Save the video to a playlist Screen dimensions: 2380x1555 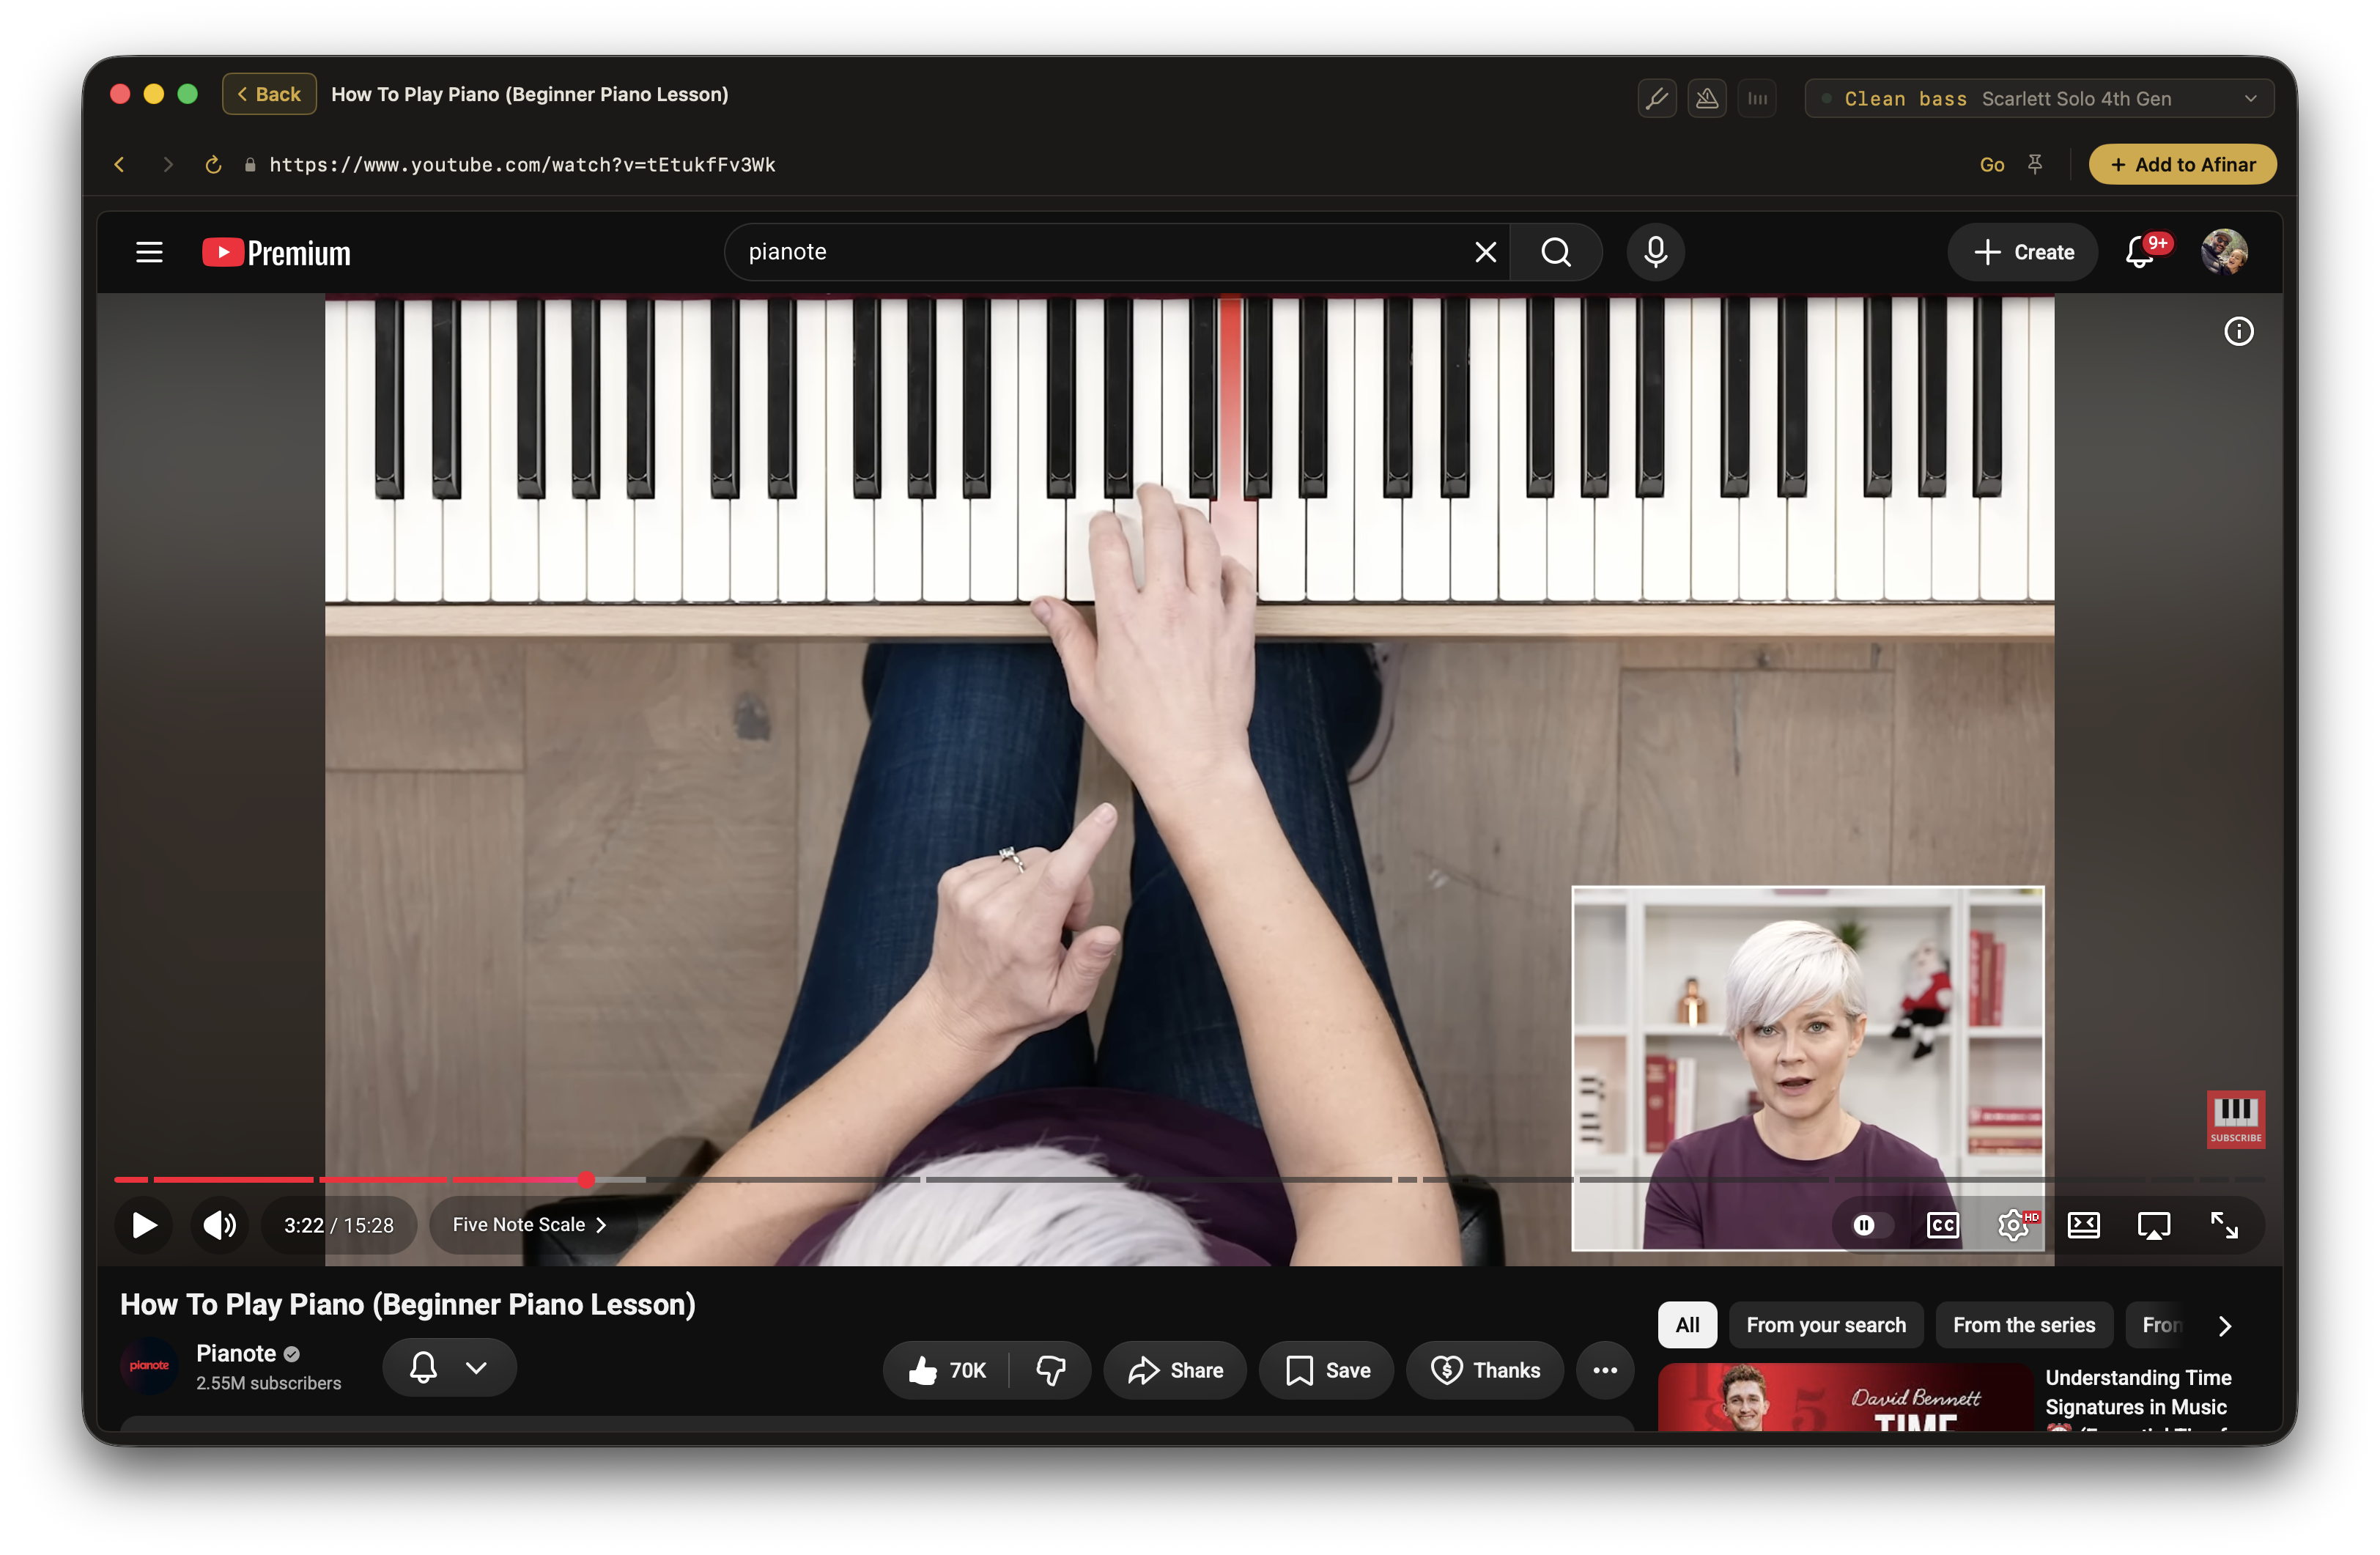point(1327,1370)
